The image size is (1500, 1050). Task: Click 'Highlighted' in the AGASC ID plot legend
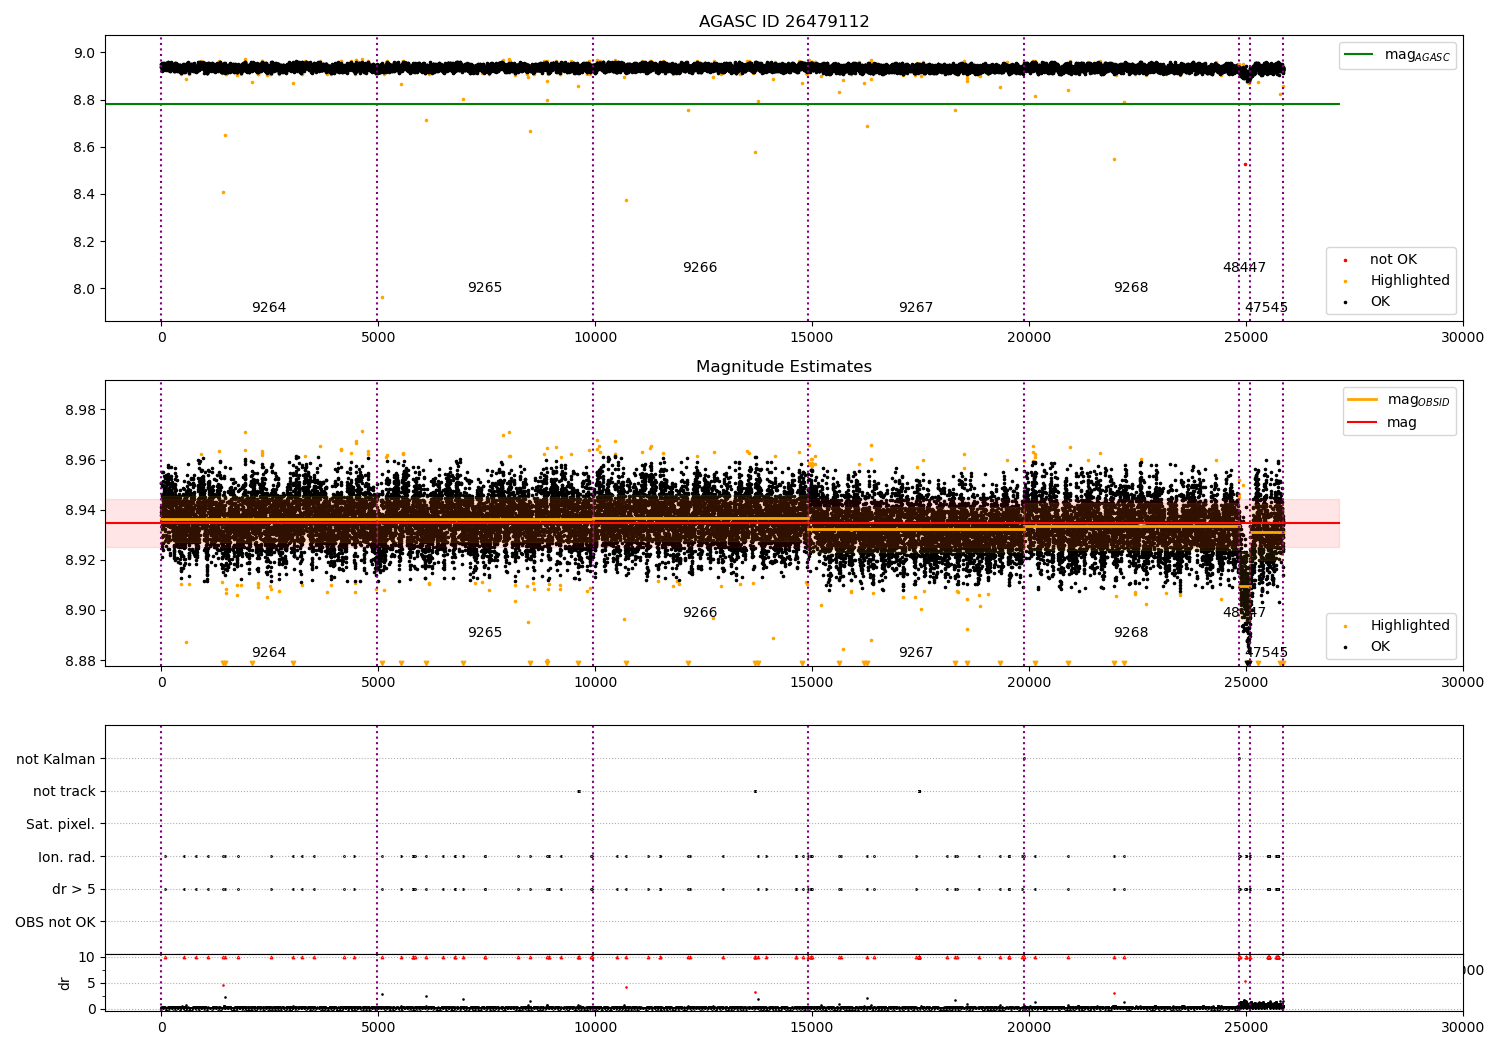(x=1410, y=281)
